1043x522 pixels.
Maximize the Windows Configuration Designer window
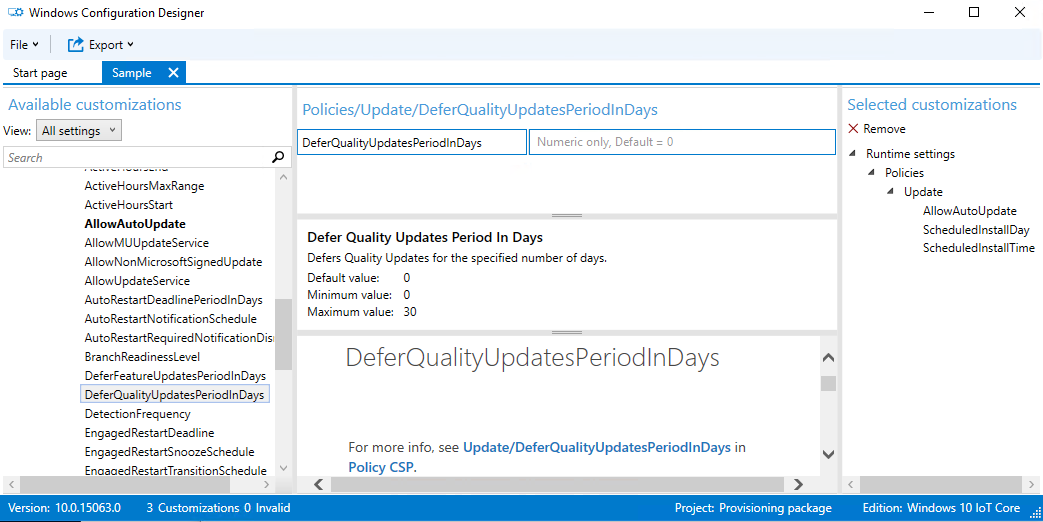[974, 13]
